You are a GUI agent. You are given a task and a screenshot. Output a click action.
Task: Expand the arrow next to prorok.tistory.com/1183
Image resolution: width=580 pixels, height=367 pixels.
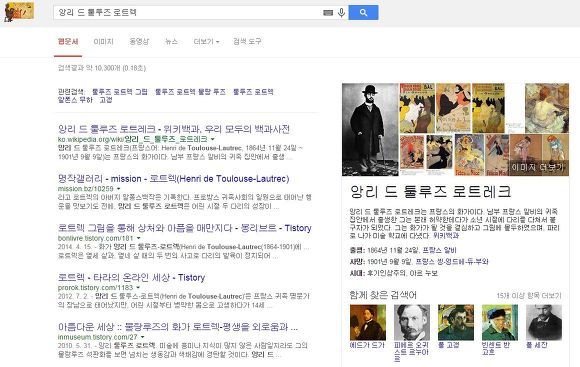tap(138, 287)
